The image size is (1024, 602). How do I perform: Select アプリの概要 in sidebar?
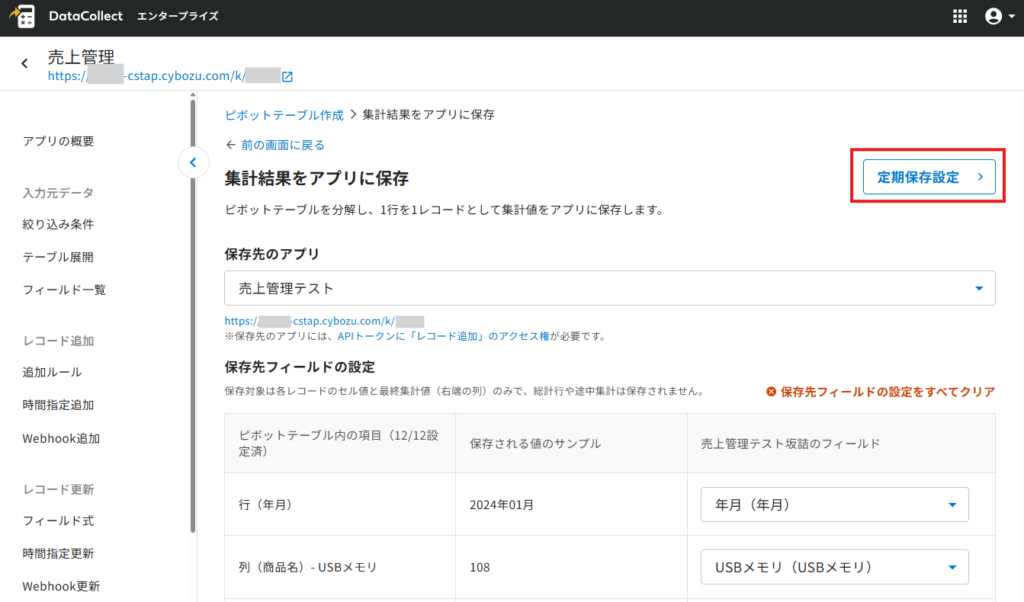tap(58, 141)
